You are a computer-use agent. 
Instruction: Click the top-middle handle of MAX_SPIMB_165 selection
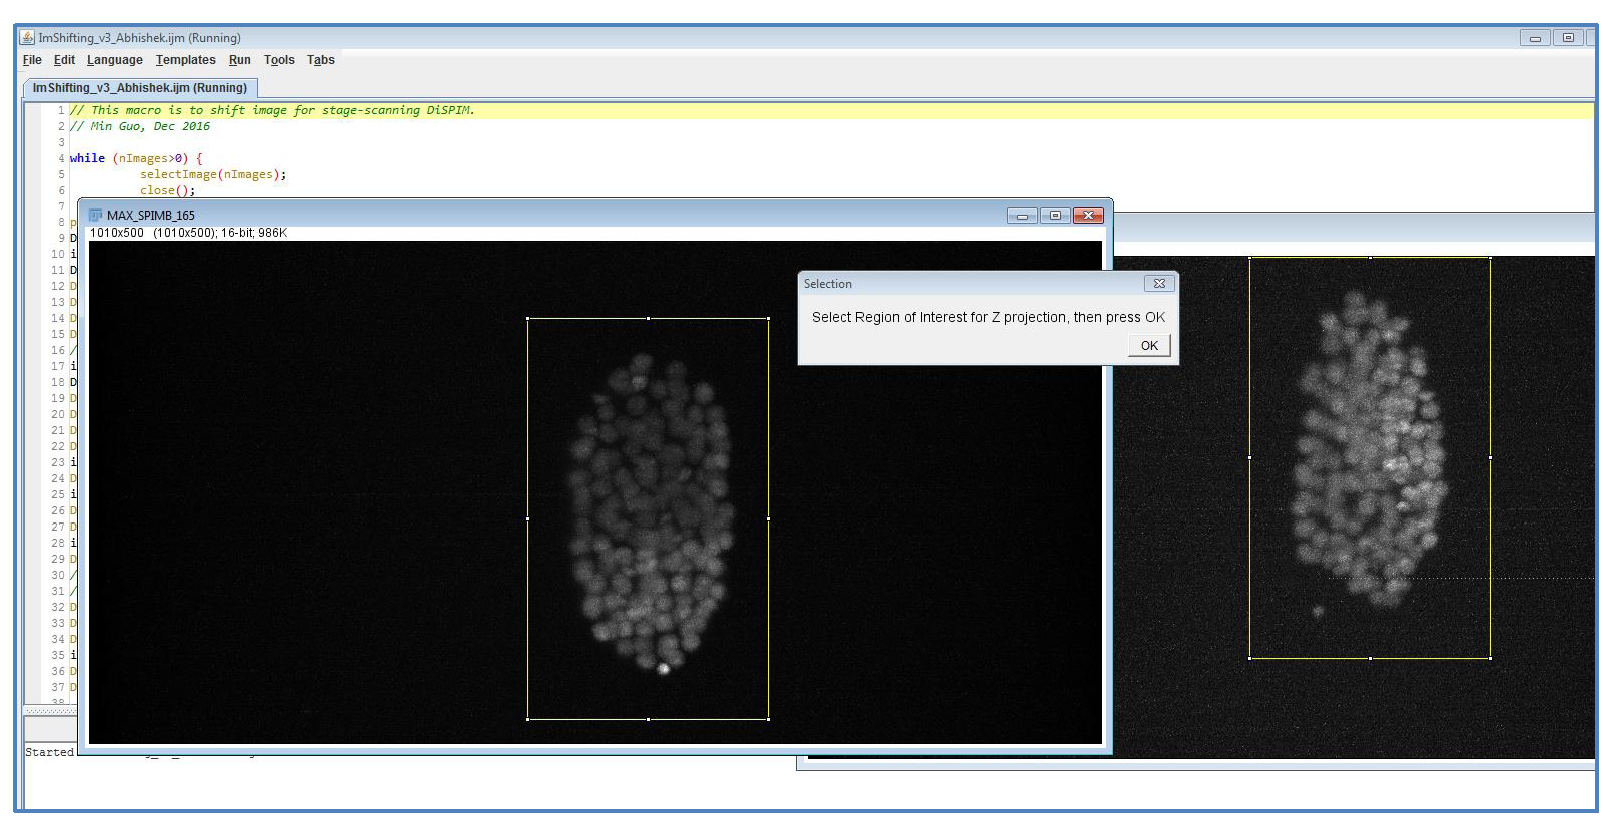(648, 318)
